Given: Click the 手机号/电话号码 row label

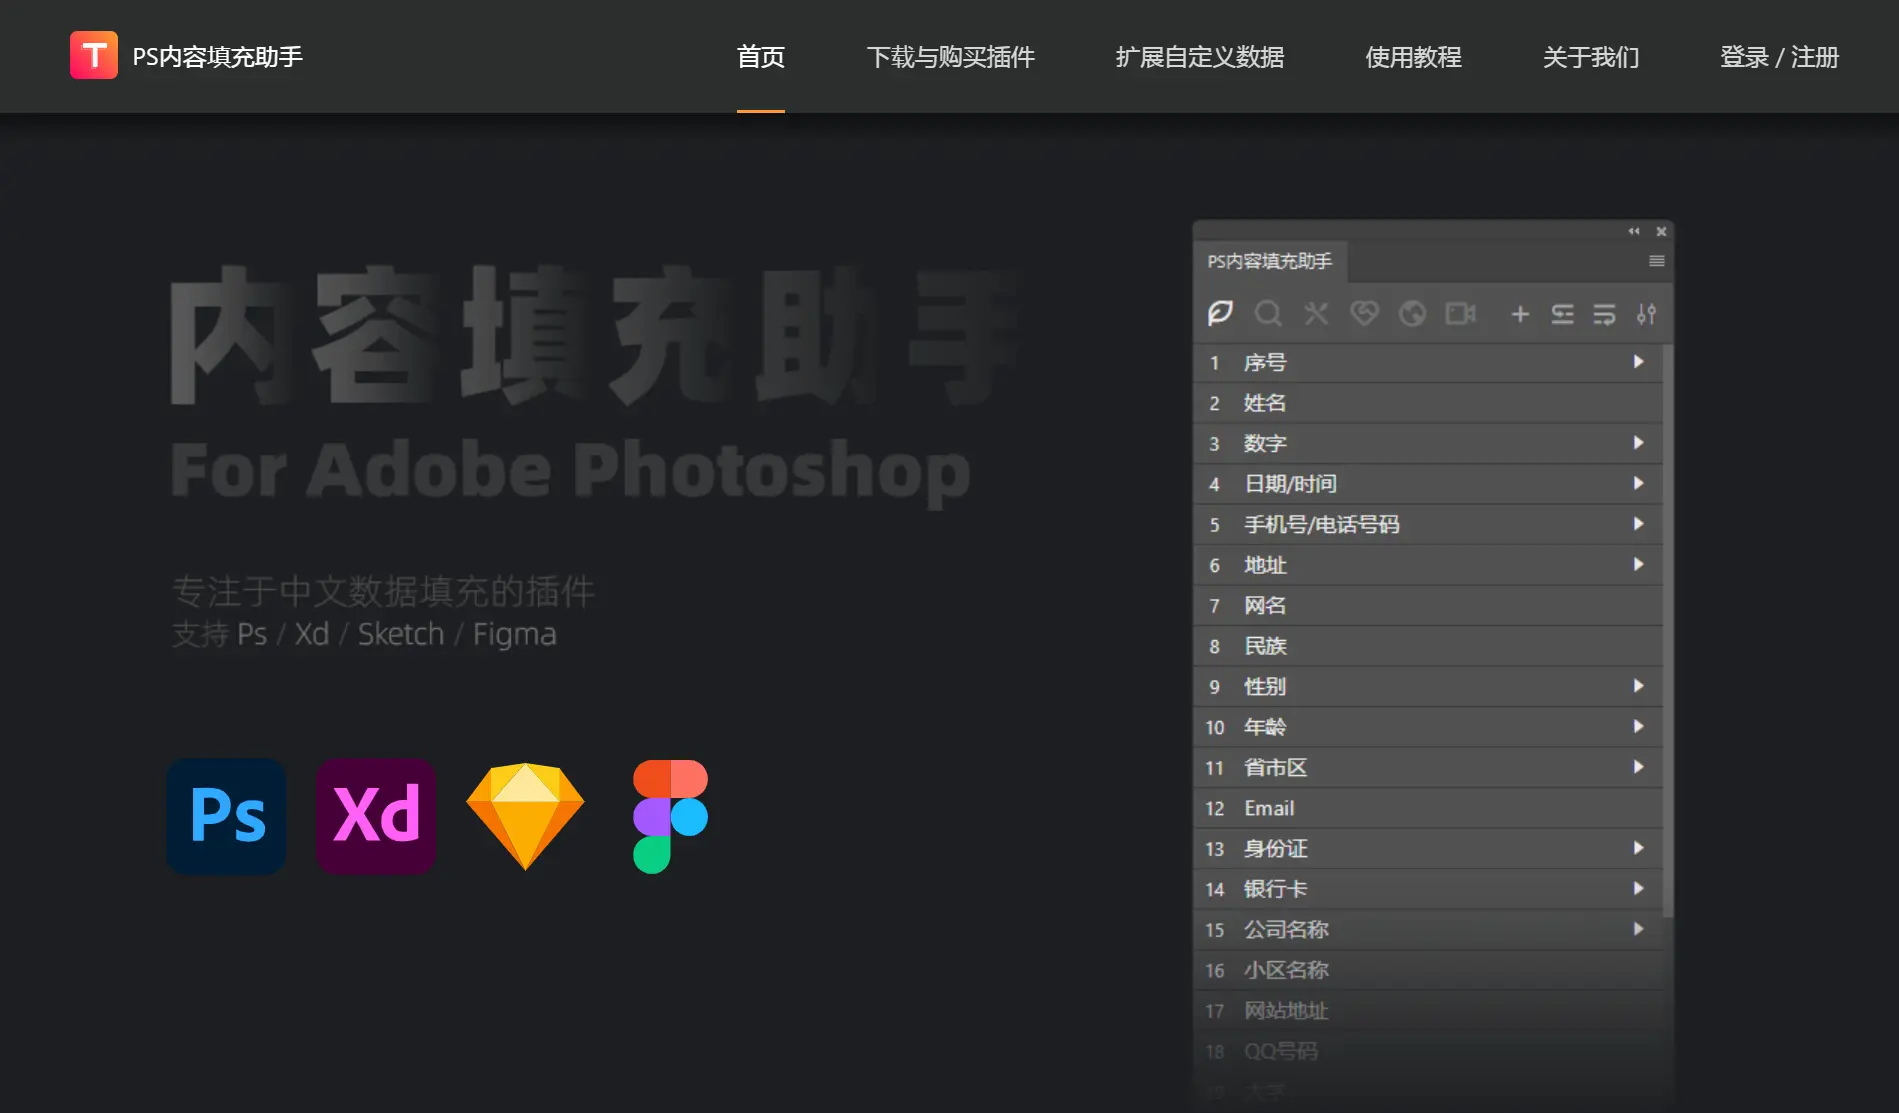Looking at the screenshot, I should tap(1322, 524).
